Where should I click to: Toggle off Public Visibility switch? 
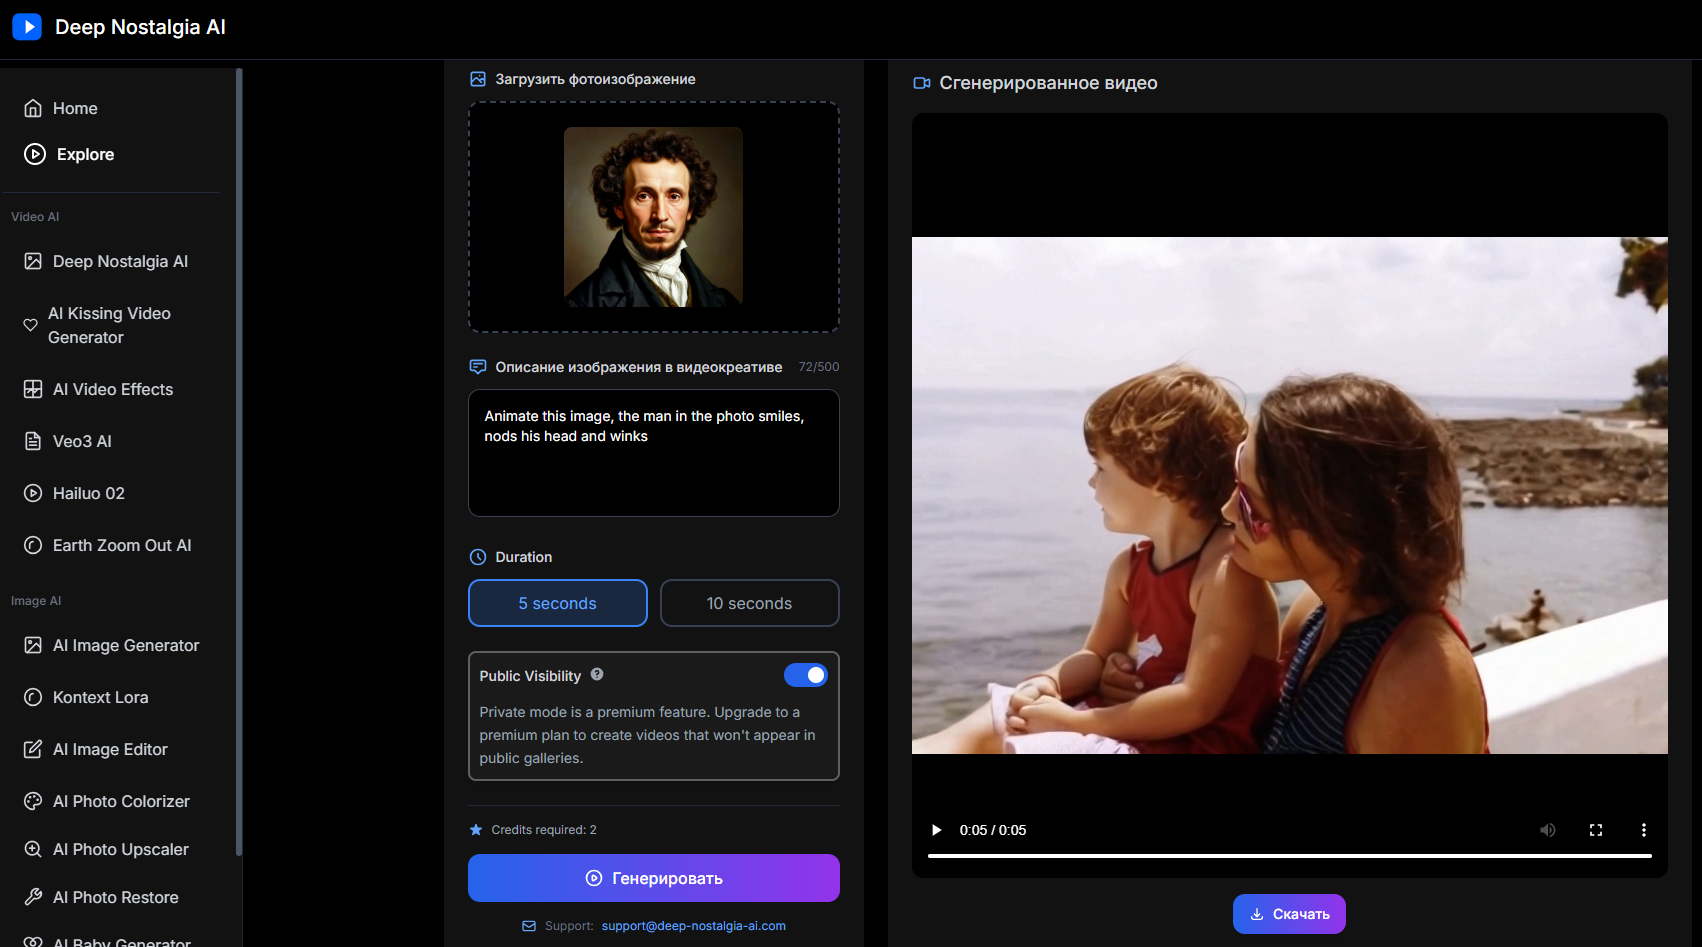tap(805, 675)
